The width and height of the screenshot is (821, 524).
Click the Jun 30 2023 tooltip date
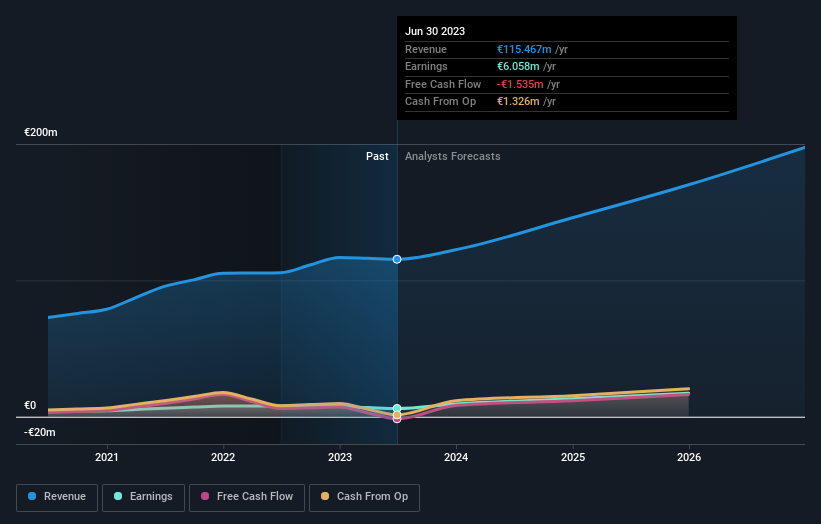click(x=435, y=31)
